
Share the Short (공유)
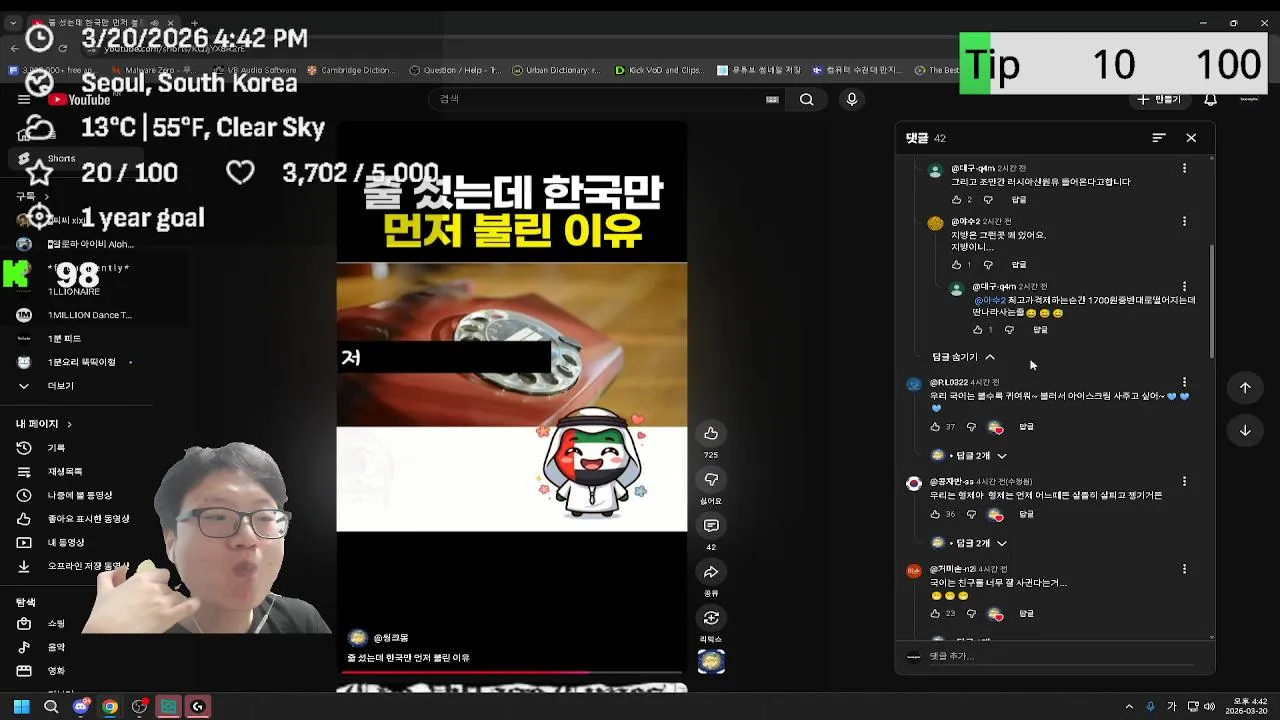pos(711,572)
